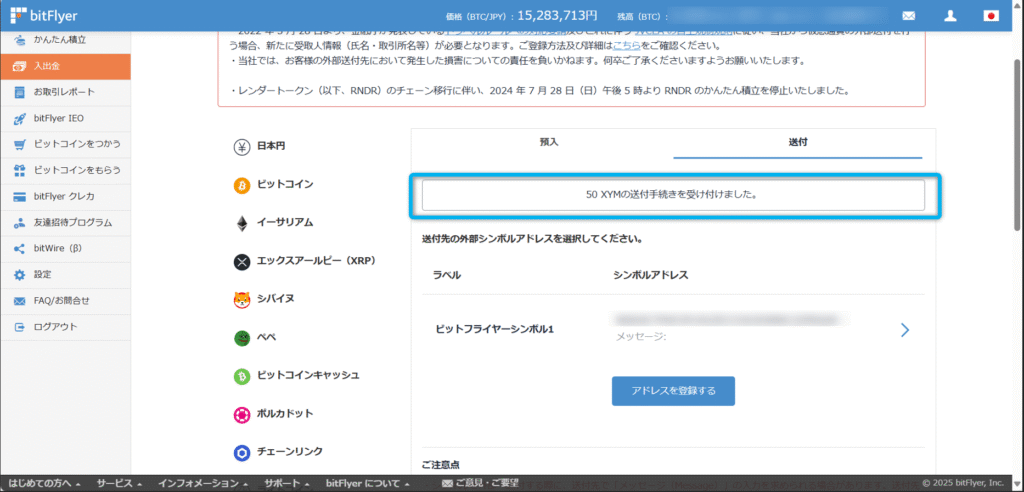Open 友達招待プログラム in the sidebar

point(65,223)
